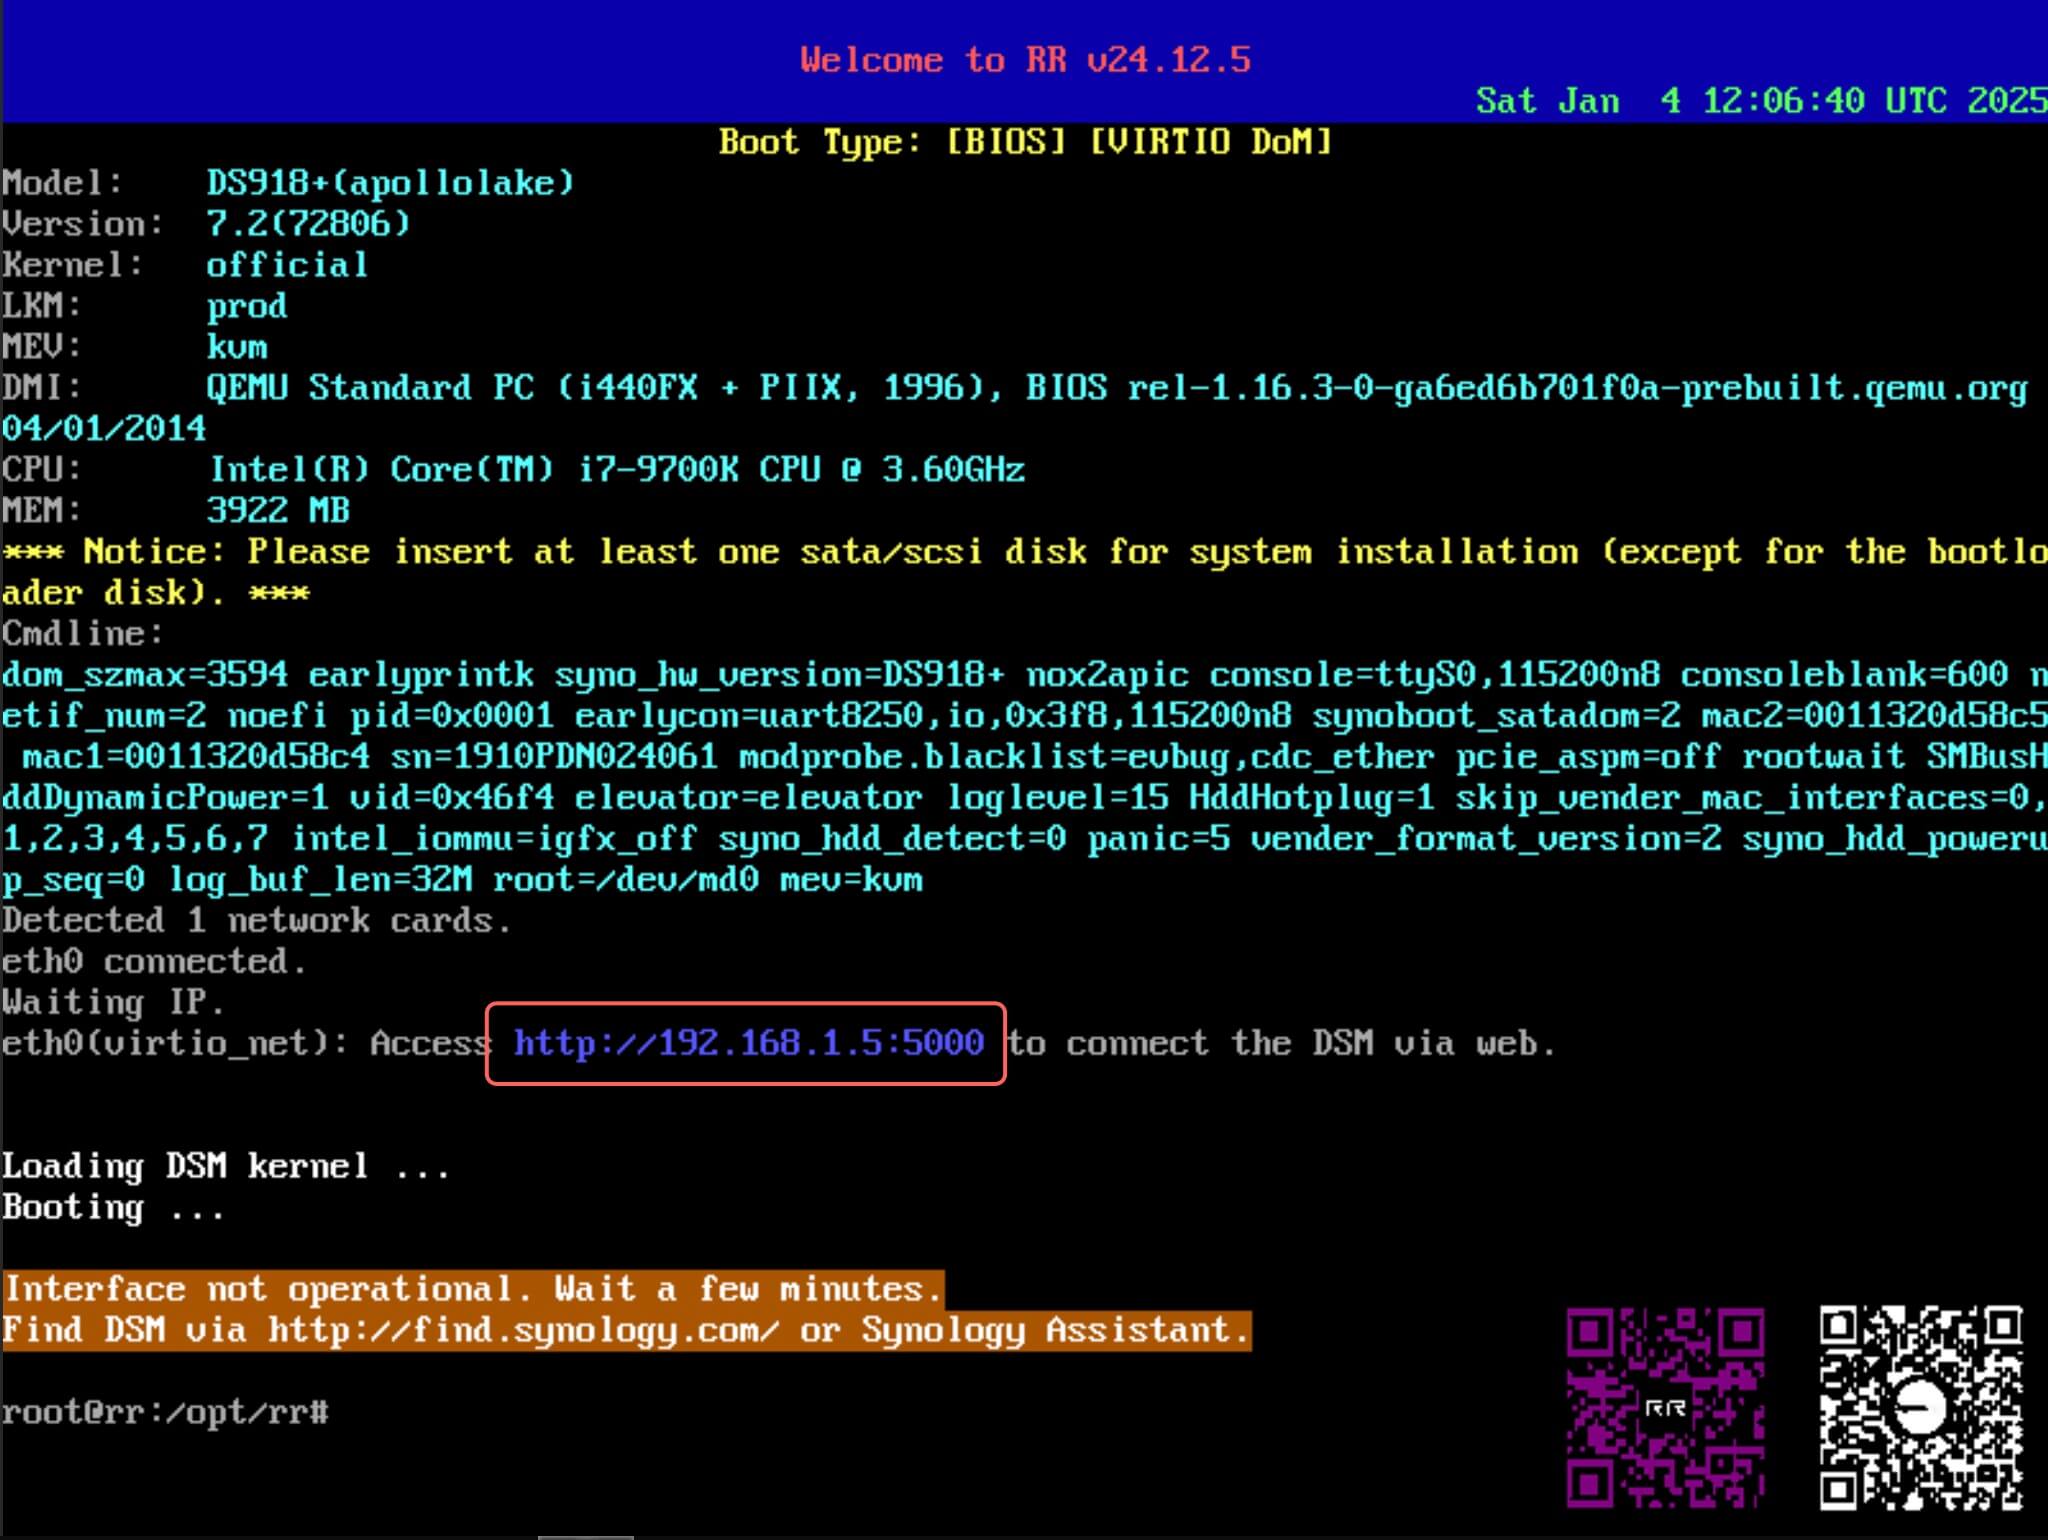Click the white QR code
The image size is (2048, 1540).
point(1921,1407)
